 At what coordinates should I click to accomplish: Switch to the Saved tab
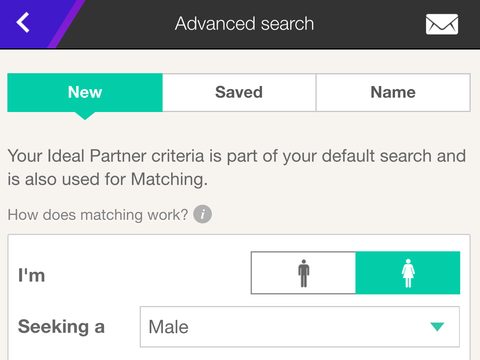(x=239, y=92)
